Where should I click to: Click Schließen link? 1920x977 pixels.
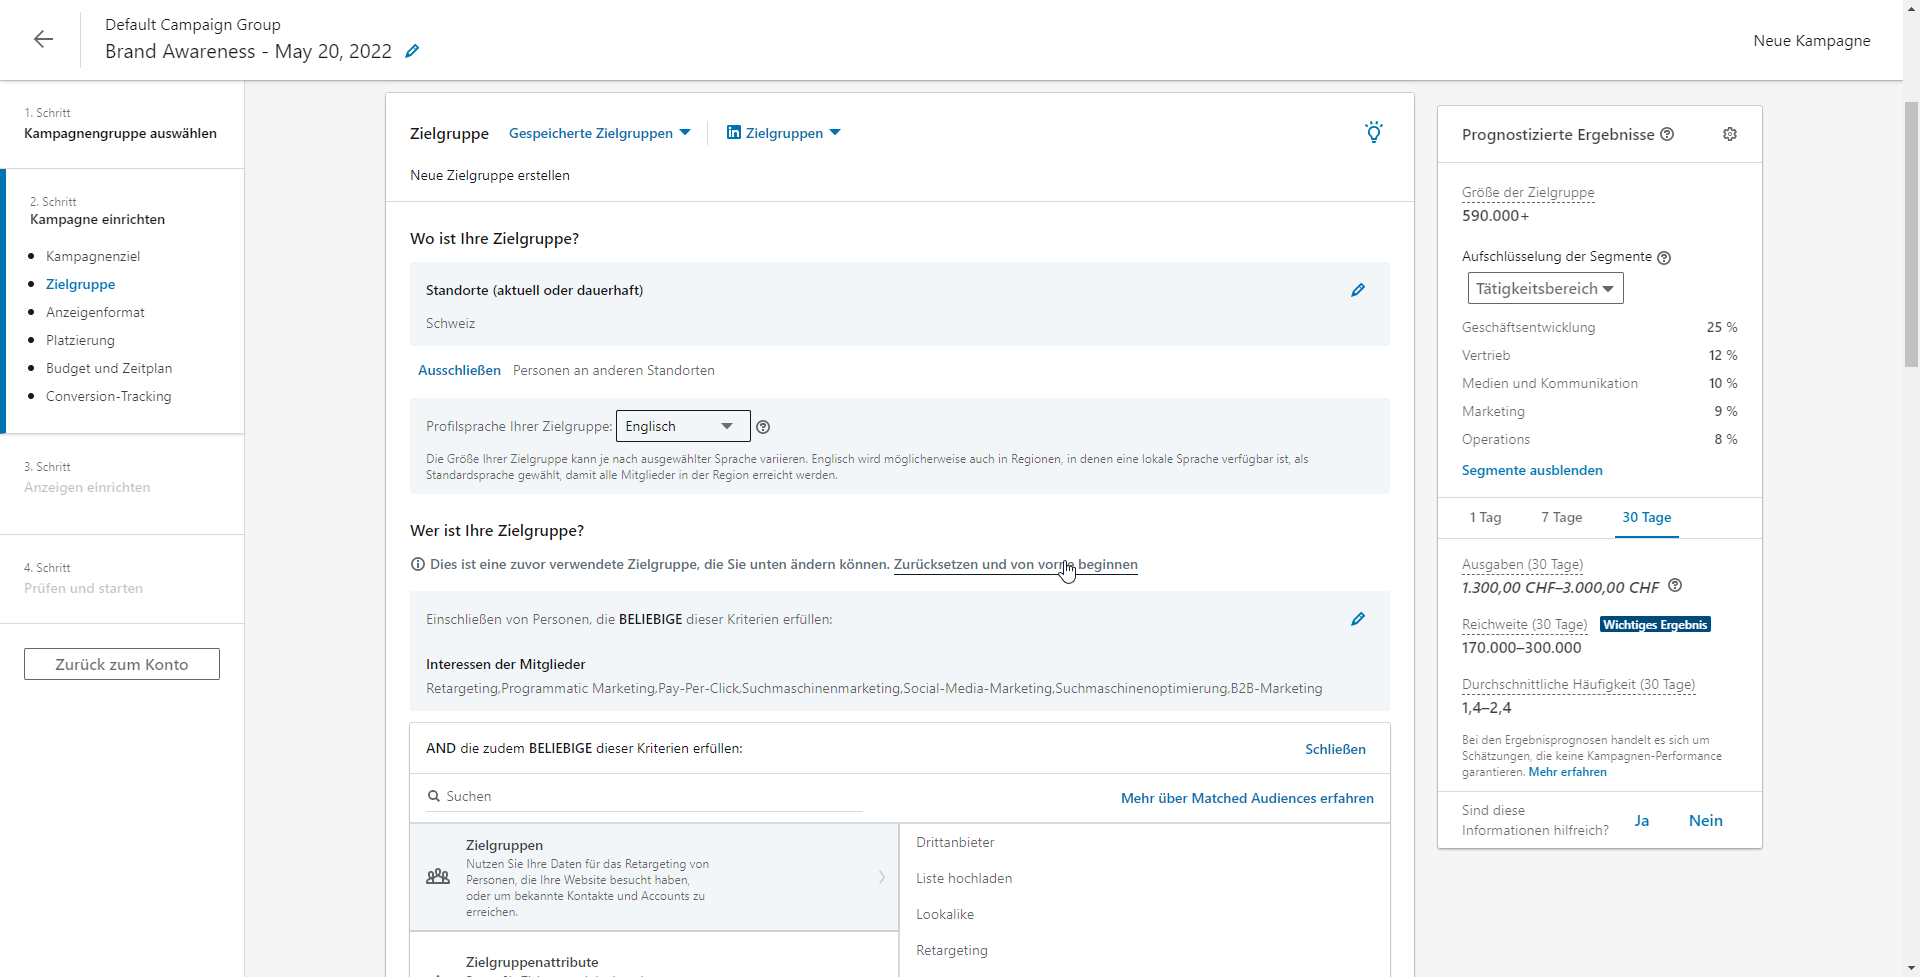click(x=1335, y=749)
